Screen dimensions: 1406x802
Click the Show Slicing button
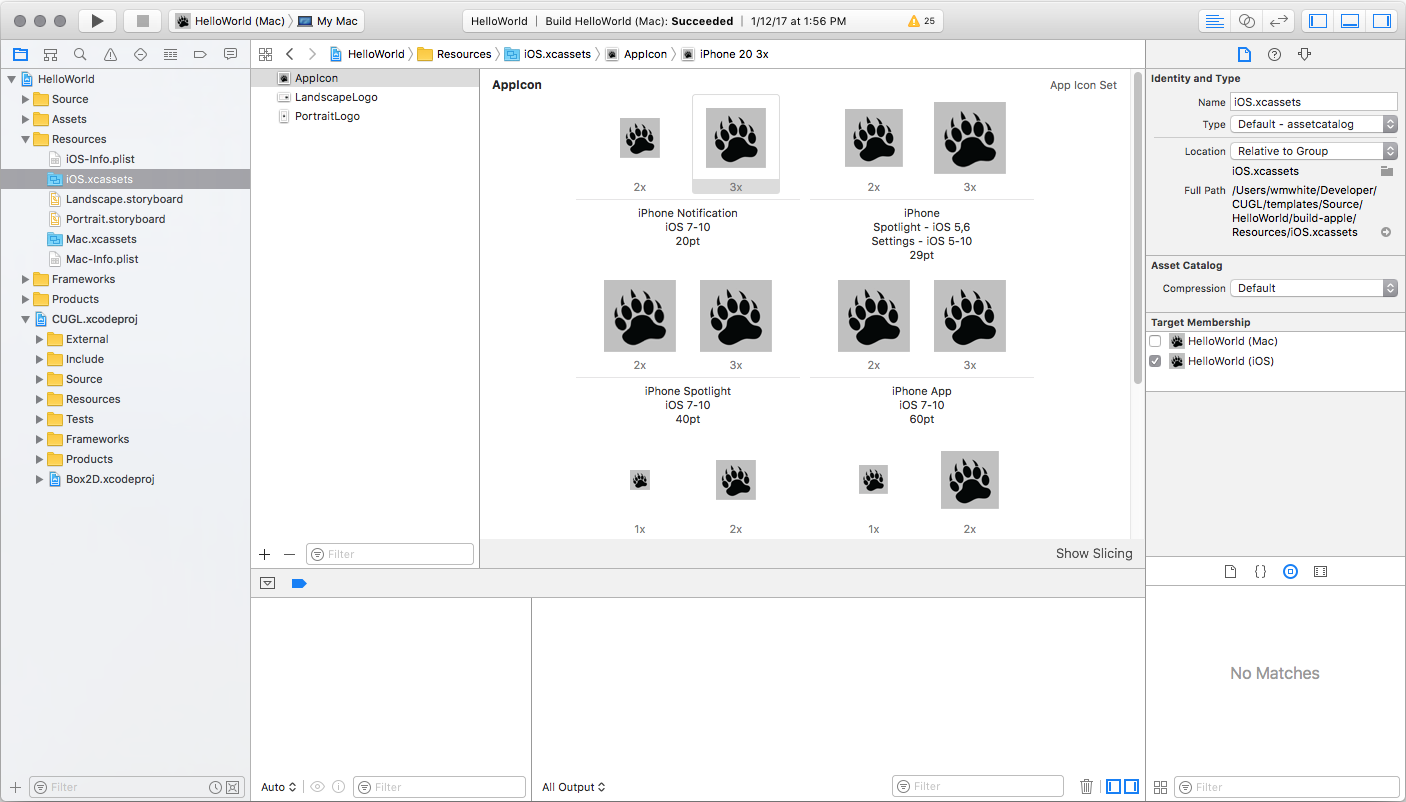(1094, 553)
